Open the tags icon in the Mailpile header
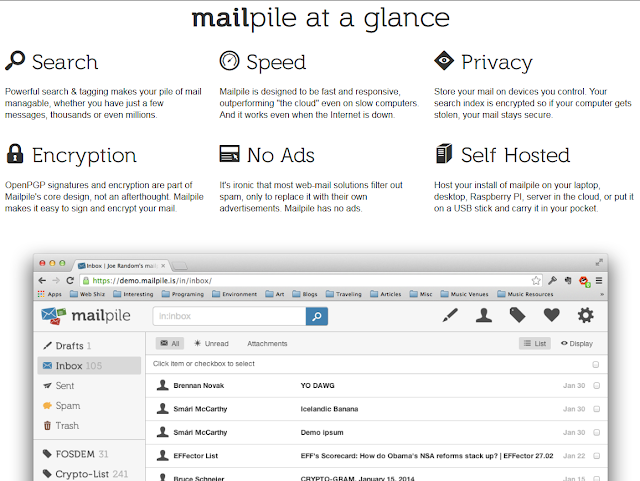 [x=518, y=315]
